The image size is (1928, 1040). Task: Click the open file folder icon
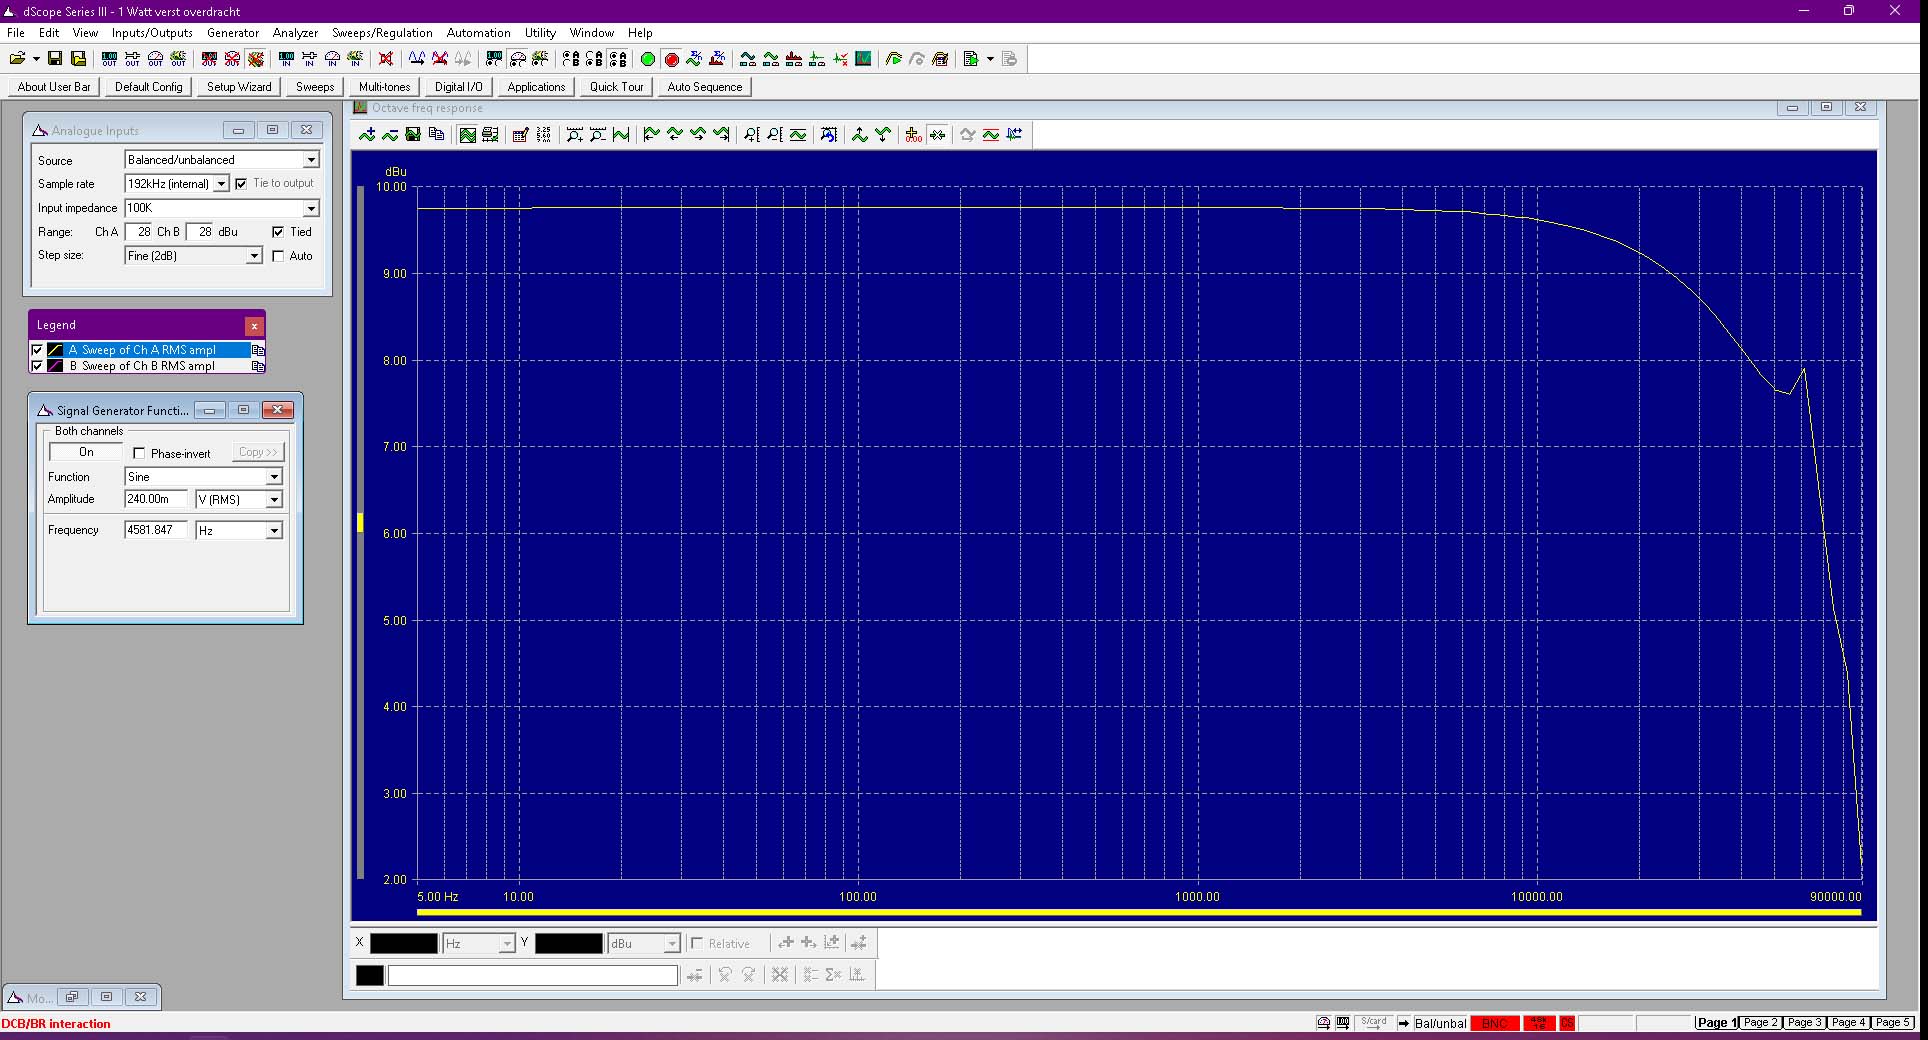coord(18,59)
